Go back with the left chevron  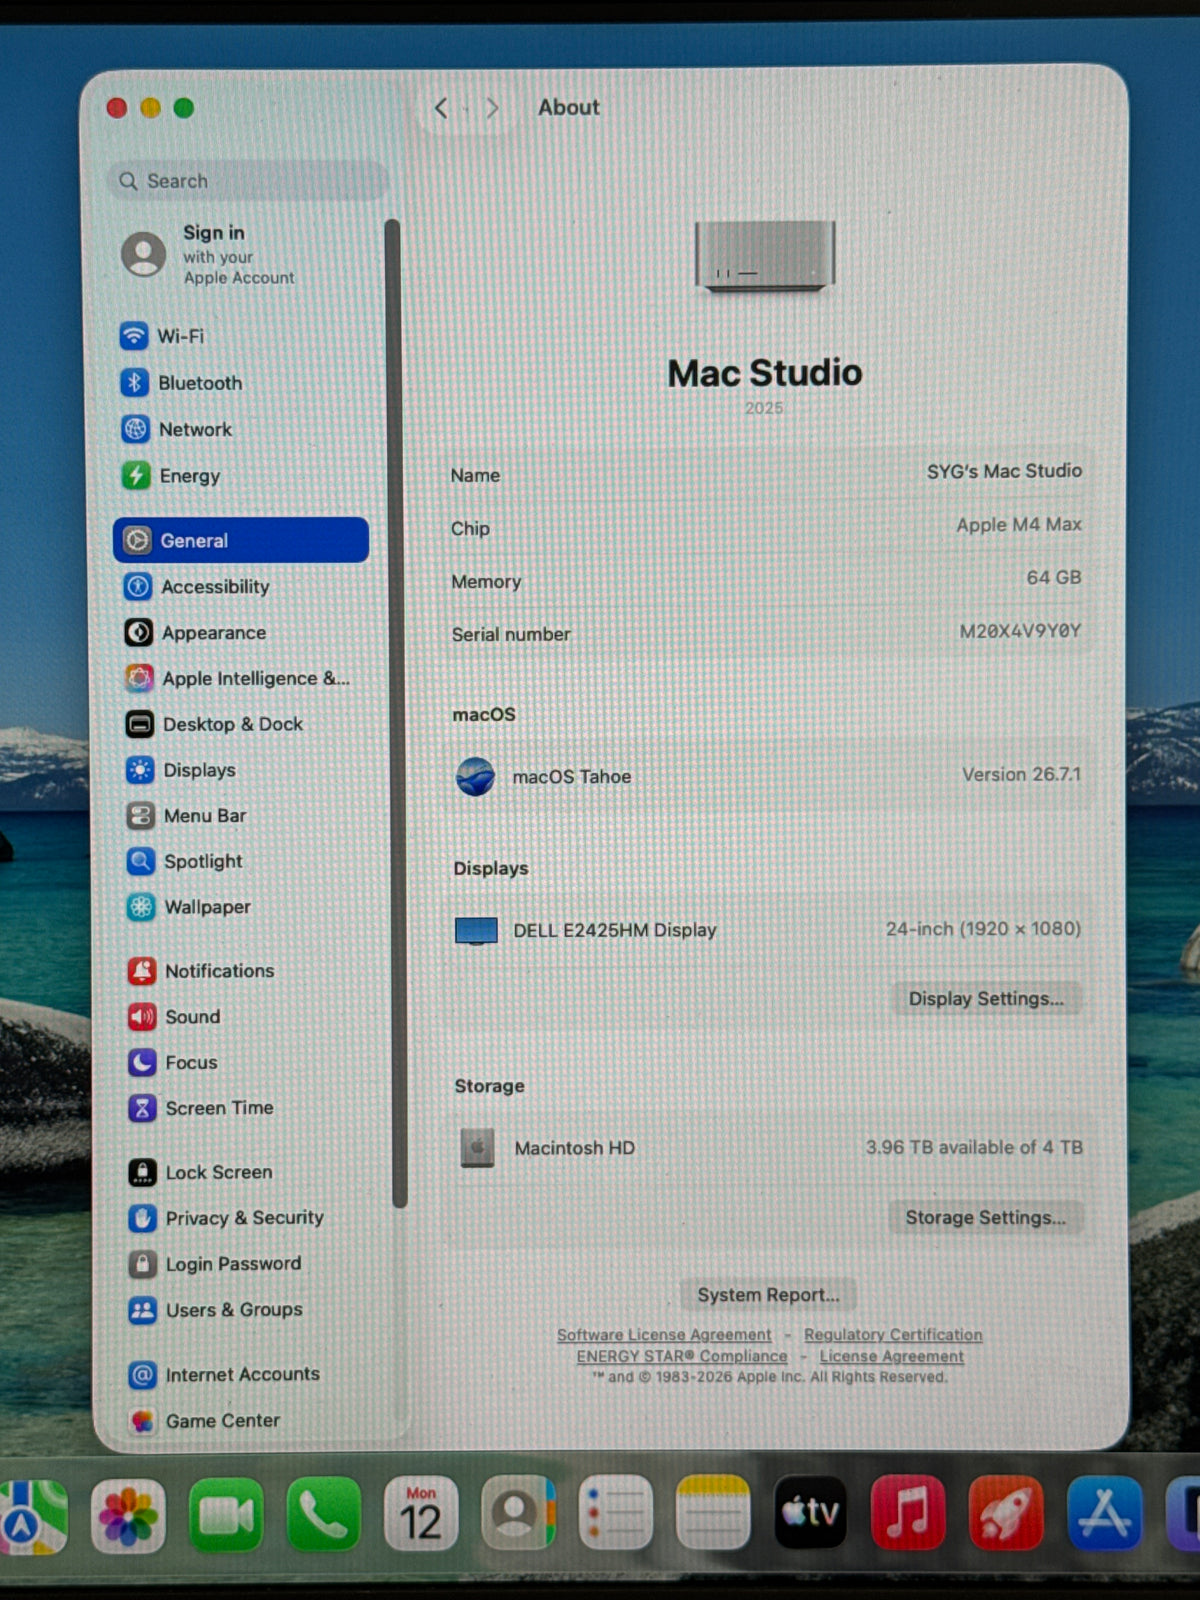(x=441, y=108)
